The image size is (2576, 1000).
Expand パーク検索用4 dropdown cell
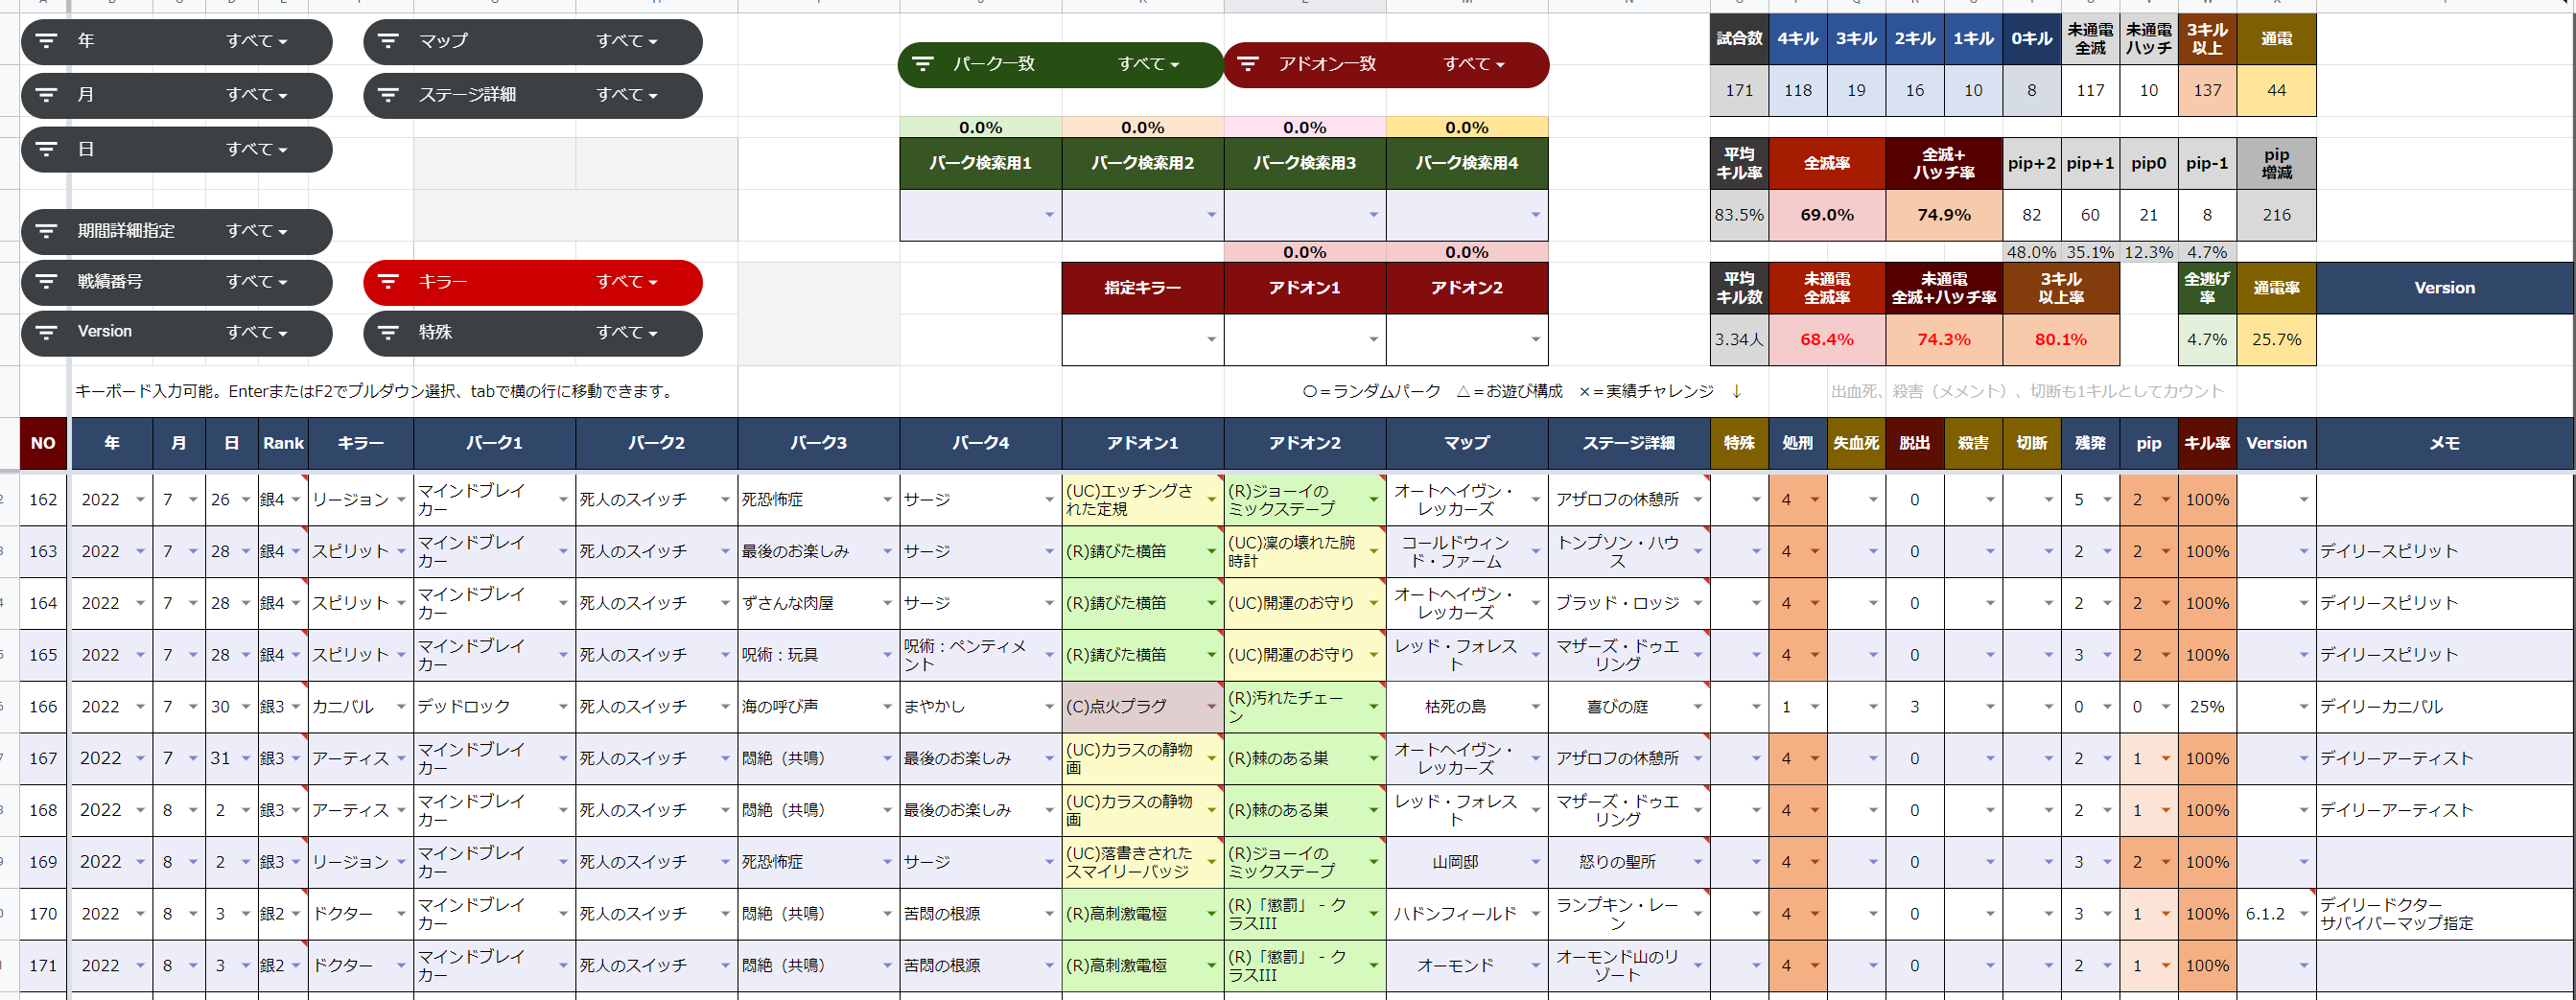(1535, 215)
